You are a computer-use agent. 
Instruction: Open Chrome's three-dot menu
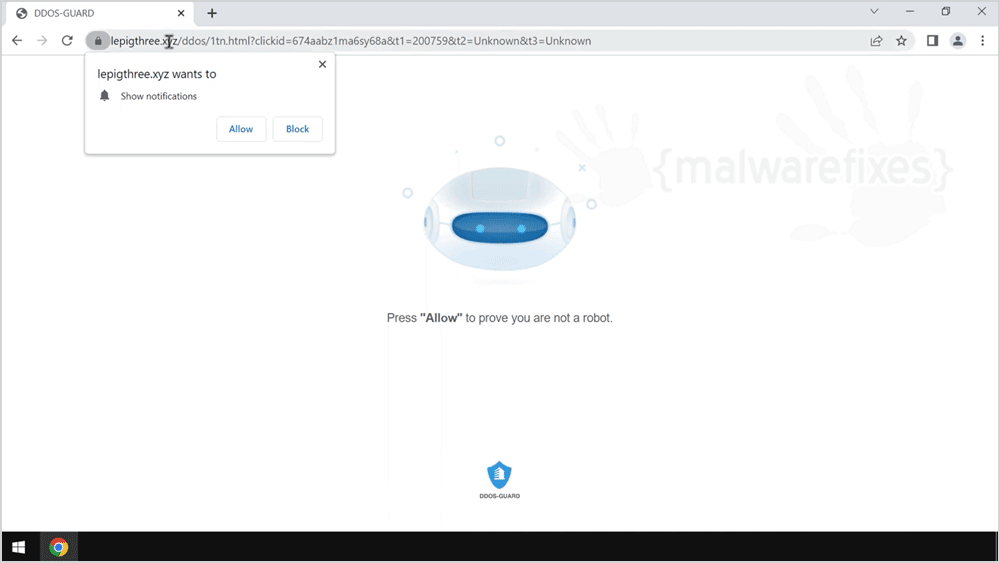pyautogui.click(x=983, y=41)
